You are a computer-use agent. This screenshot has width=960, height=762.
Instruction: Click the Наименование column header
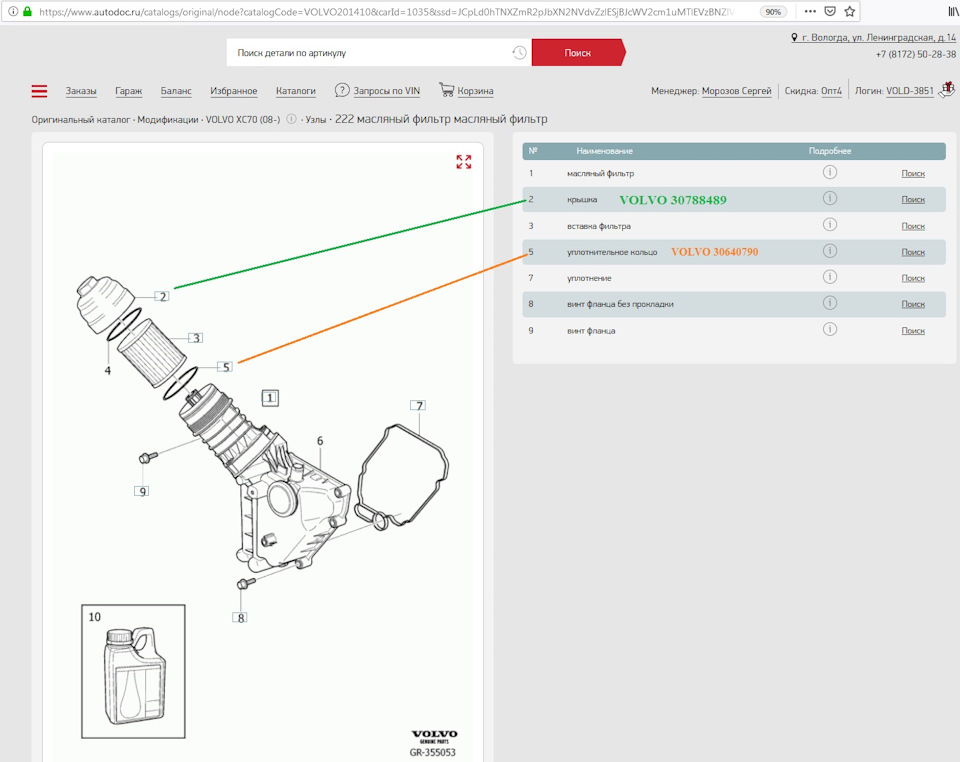tap(604, 151)
